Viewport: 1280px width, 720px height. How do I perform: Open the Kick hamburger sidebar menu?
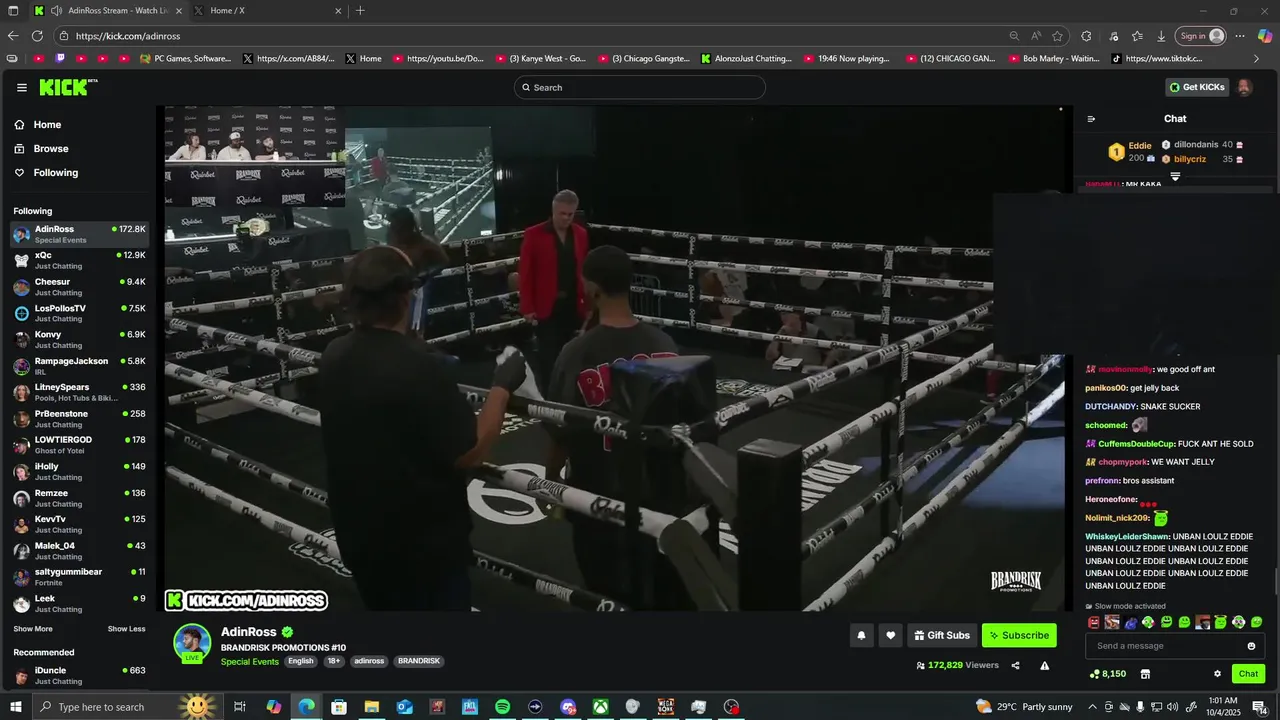(x=22, y=87)
